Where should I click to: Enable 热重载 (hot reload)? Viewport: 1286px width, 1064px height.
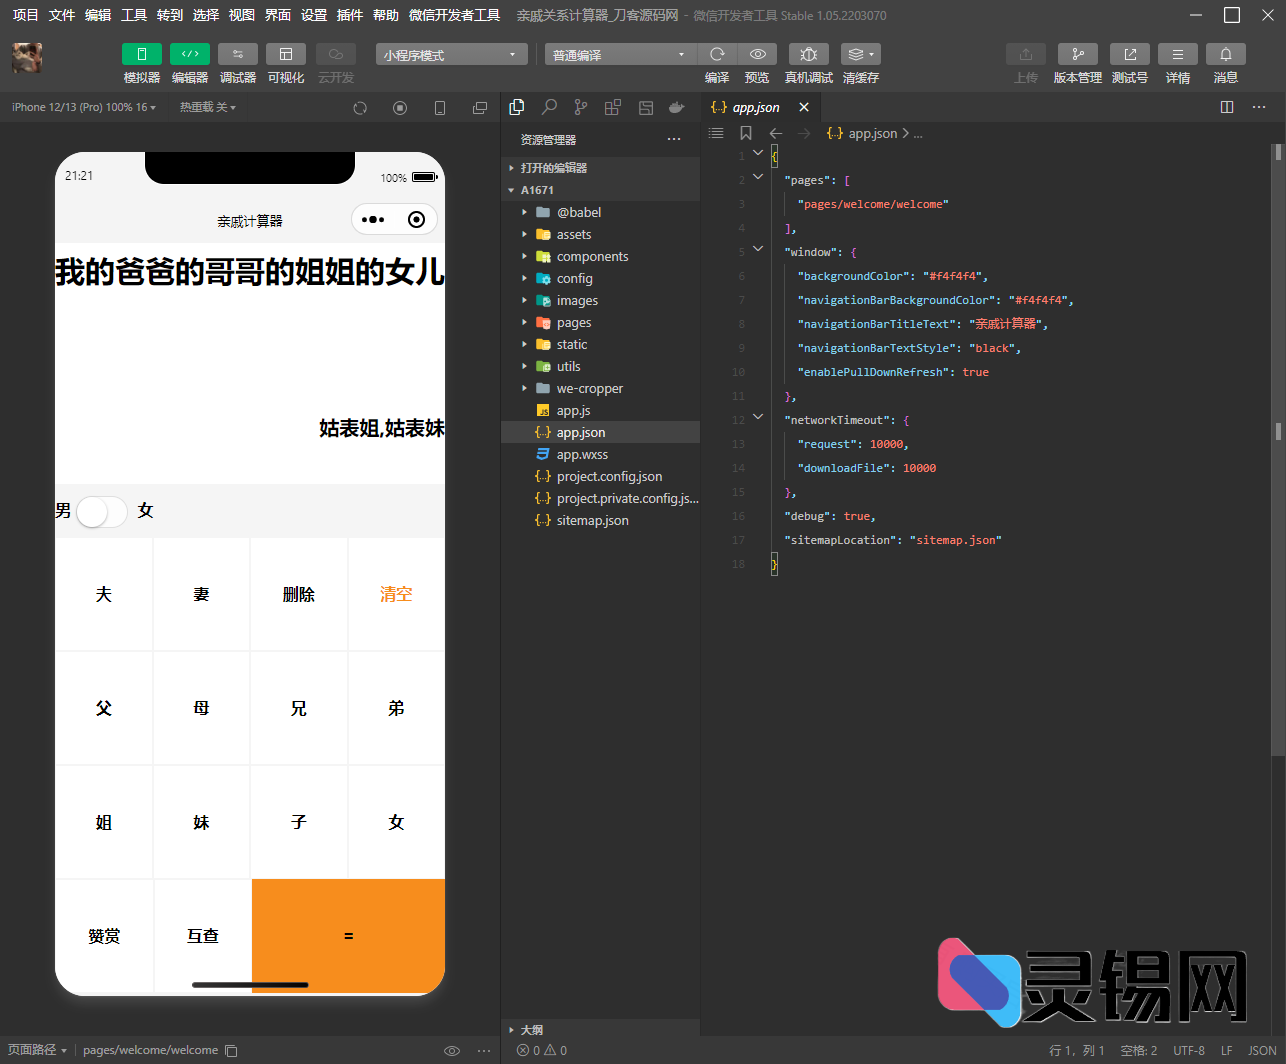207,106
